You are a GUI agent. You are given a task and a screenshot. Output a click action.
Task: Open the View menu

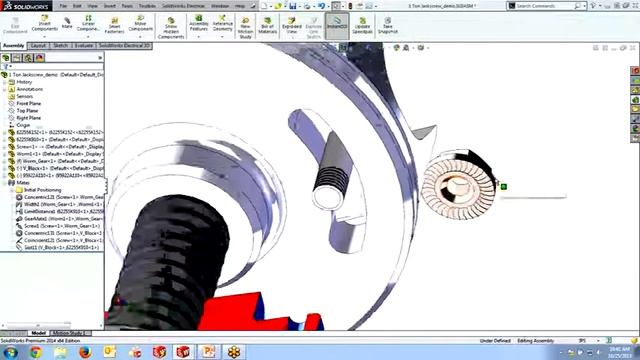tap(93, 6)
